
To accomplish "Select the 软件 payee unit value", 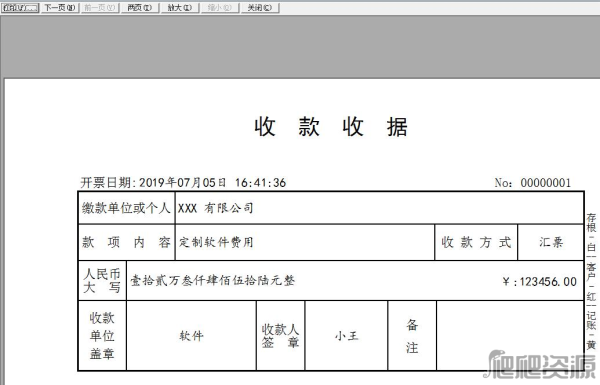I will tap(191, 336).
